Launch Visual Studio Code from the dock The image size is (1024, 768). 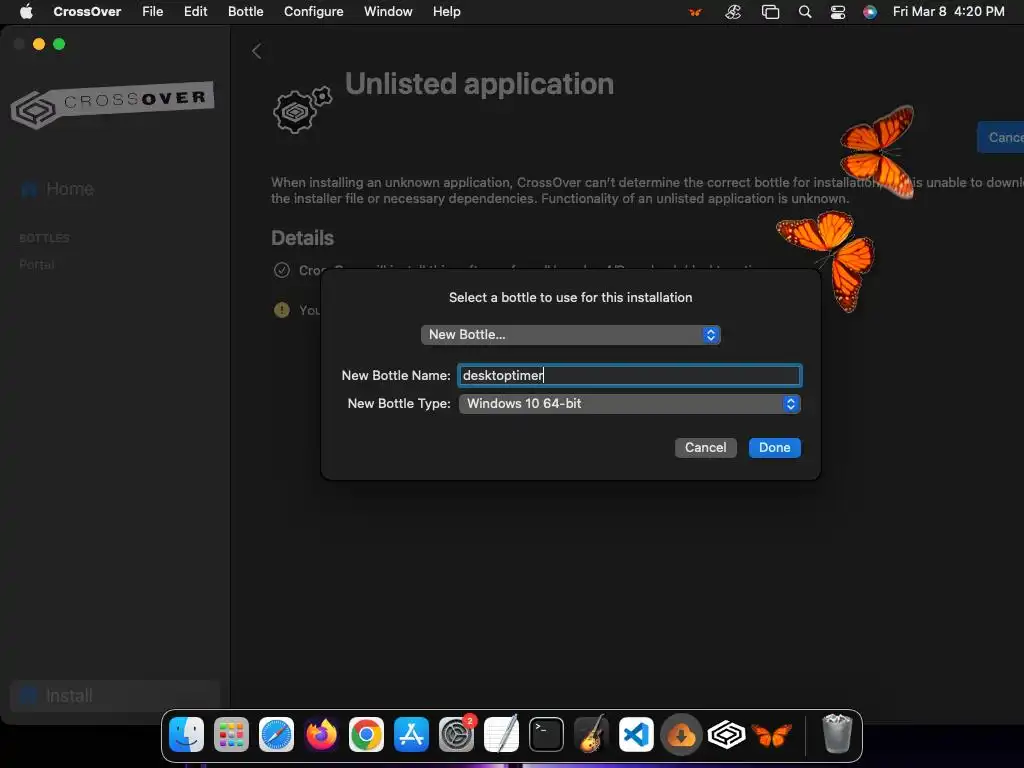pos(637,734)
